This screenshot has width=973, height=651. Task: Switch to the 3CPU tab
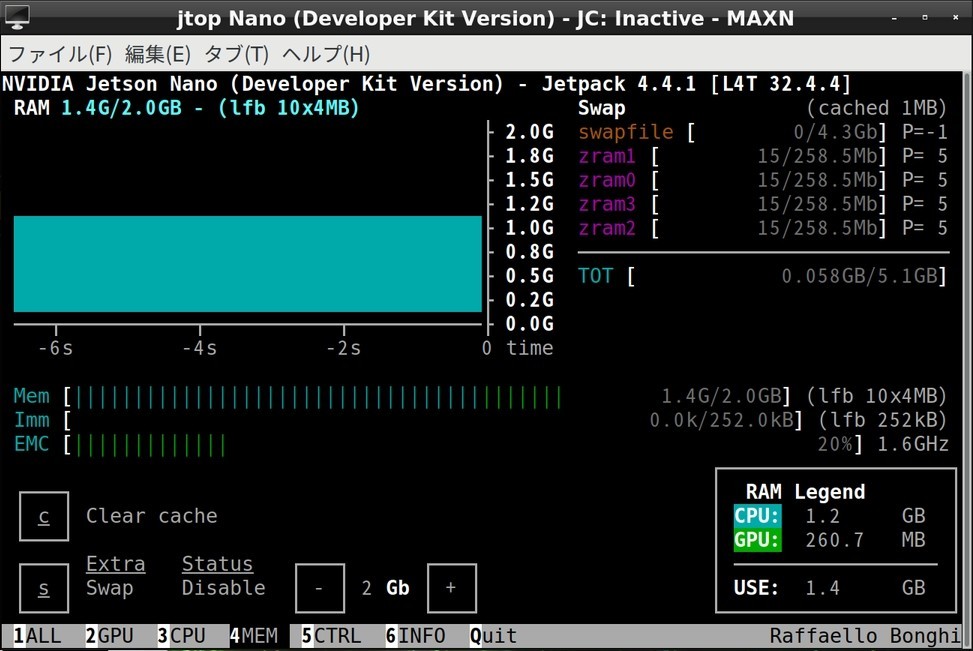point(181,635)
